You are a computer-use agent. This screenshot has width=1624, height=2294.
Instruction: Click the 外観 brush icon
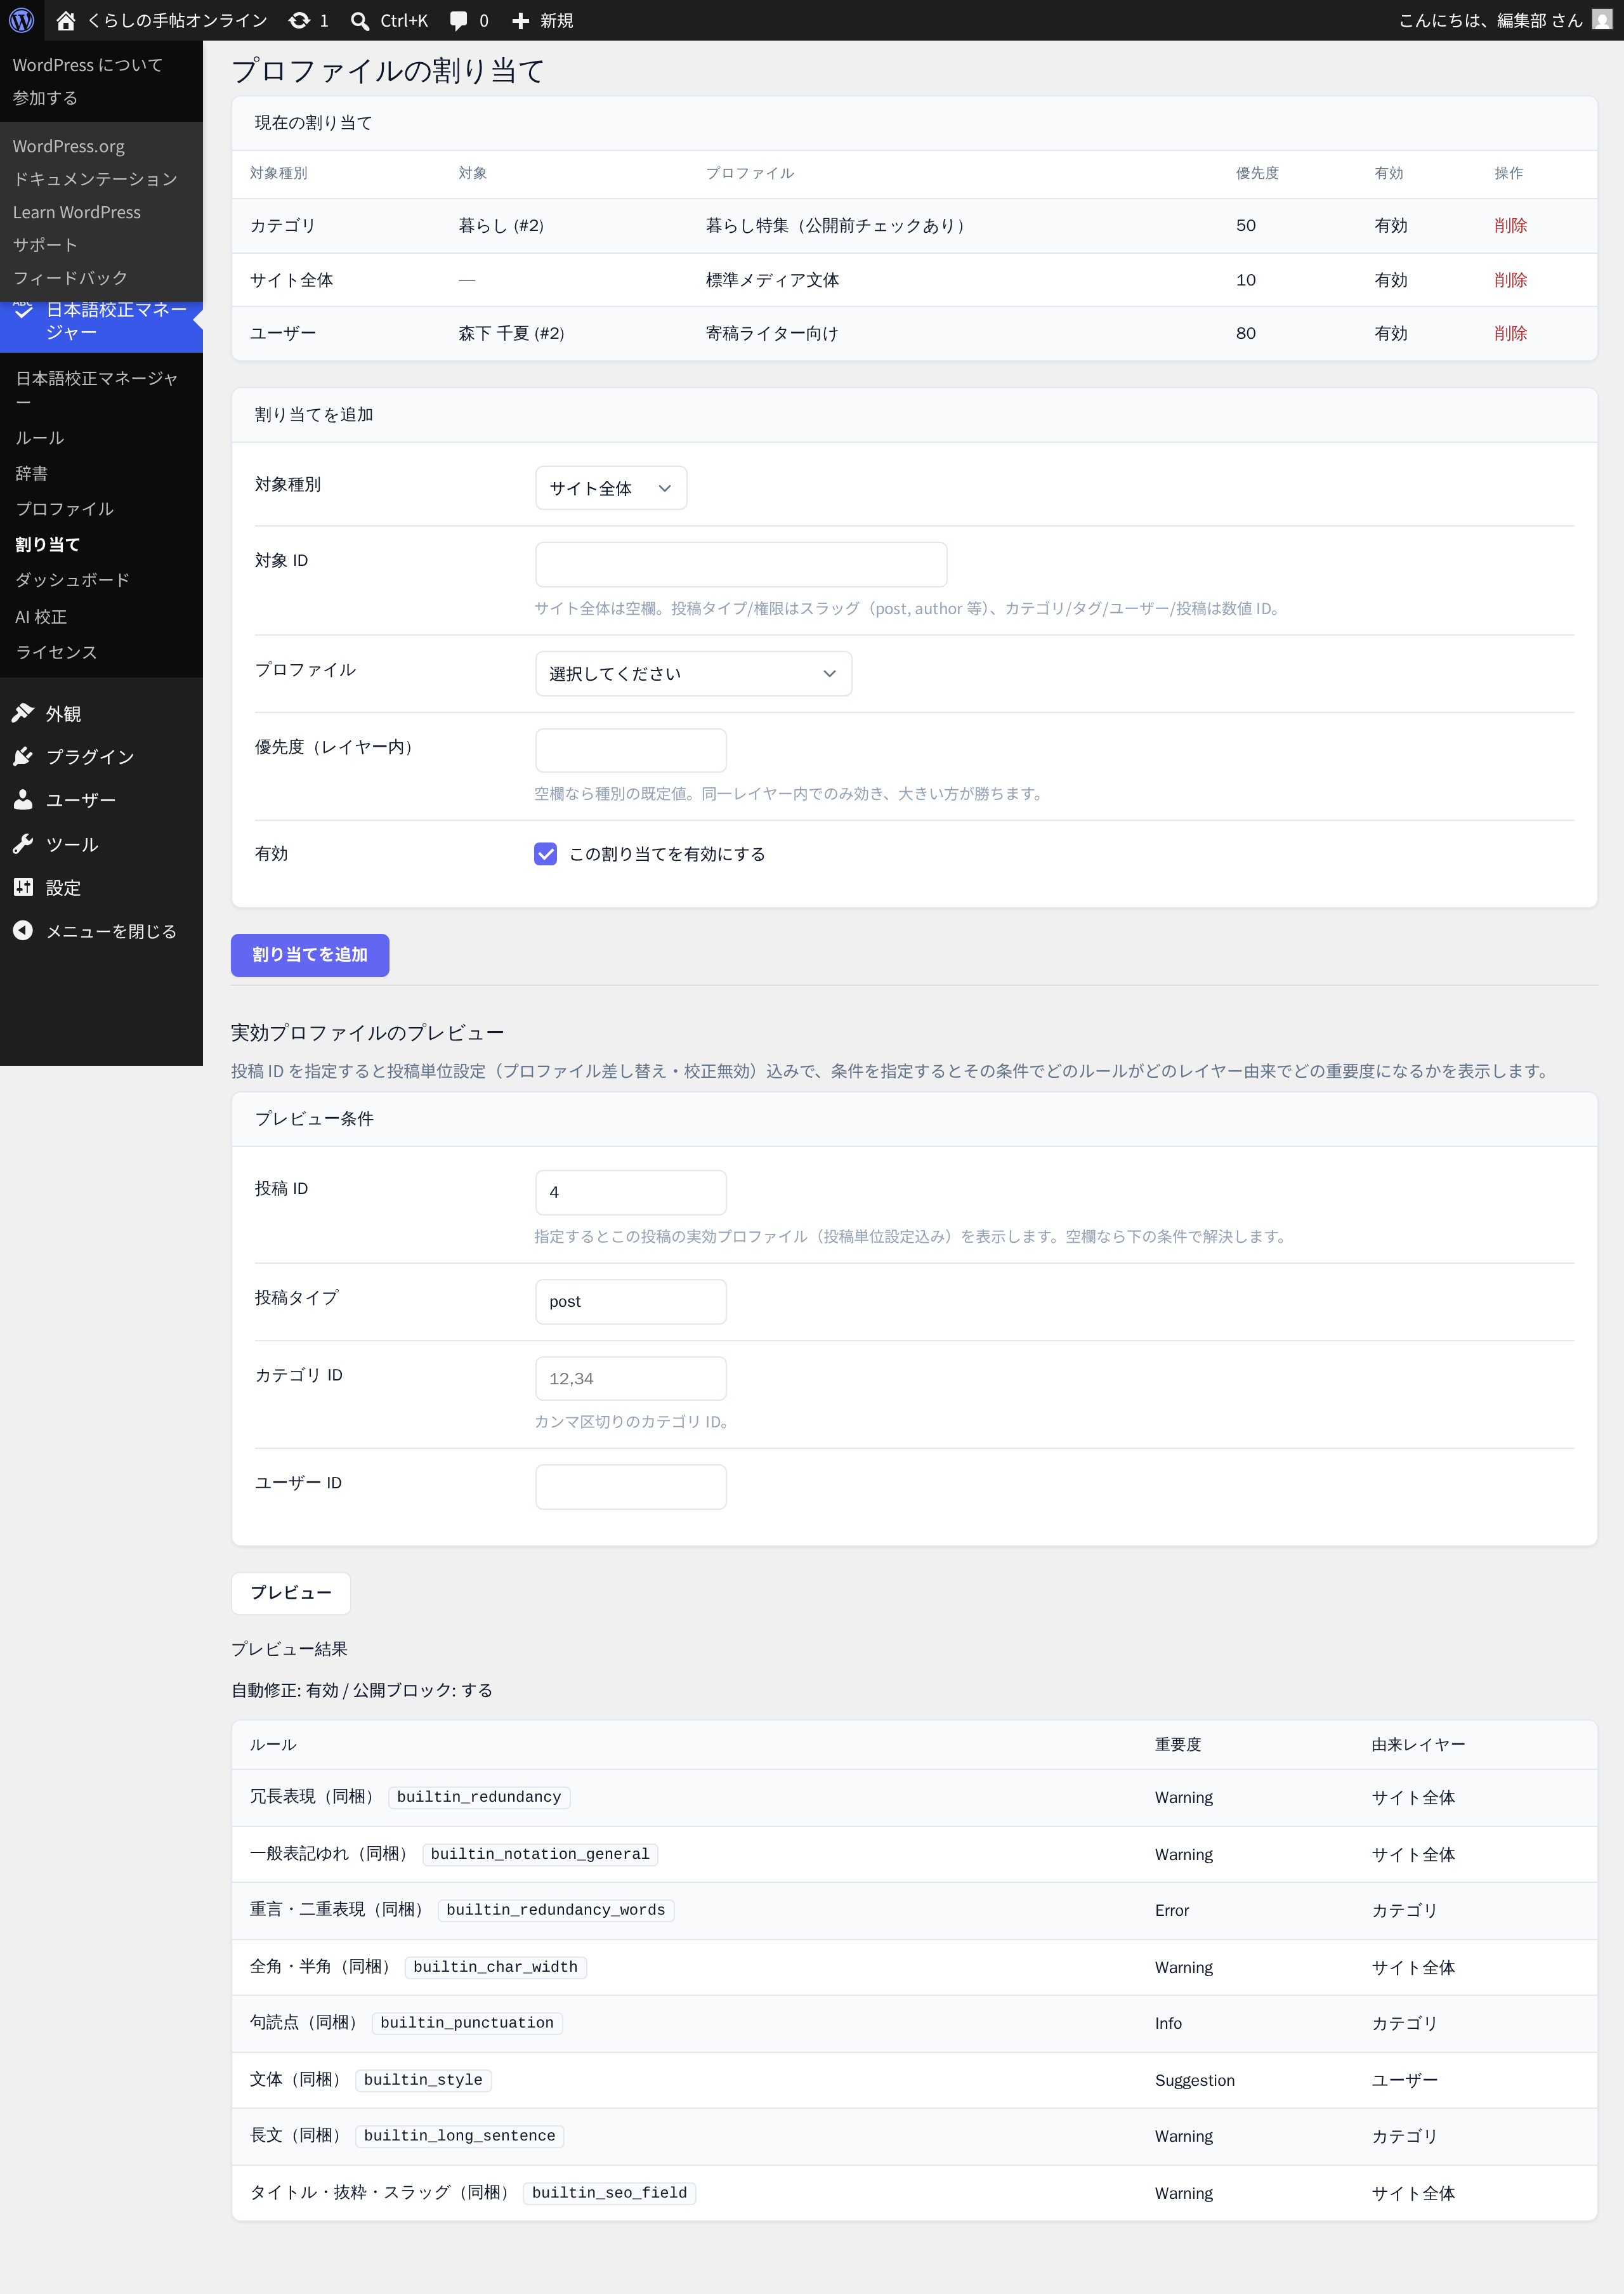(23, 713)
